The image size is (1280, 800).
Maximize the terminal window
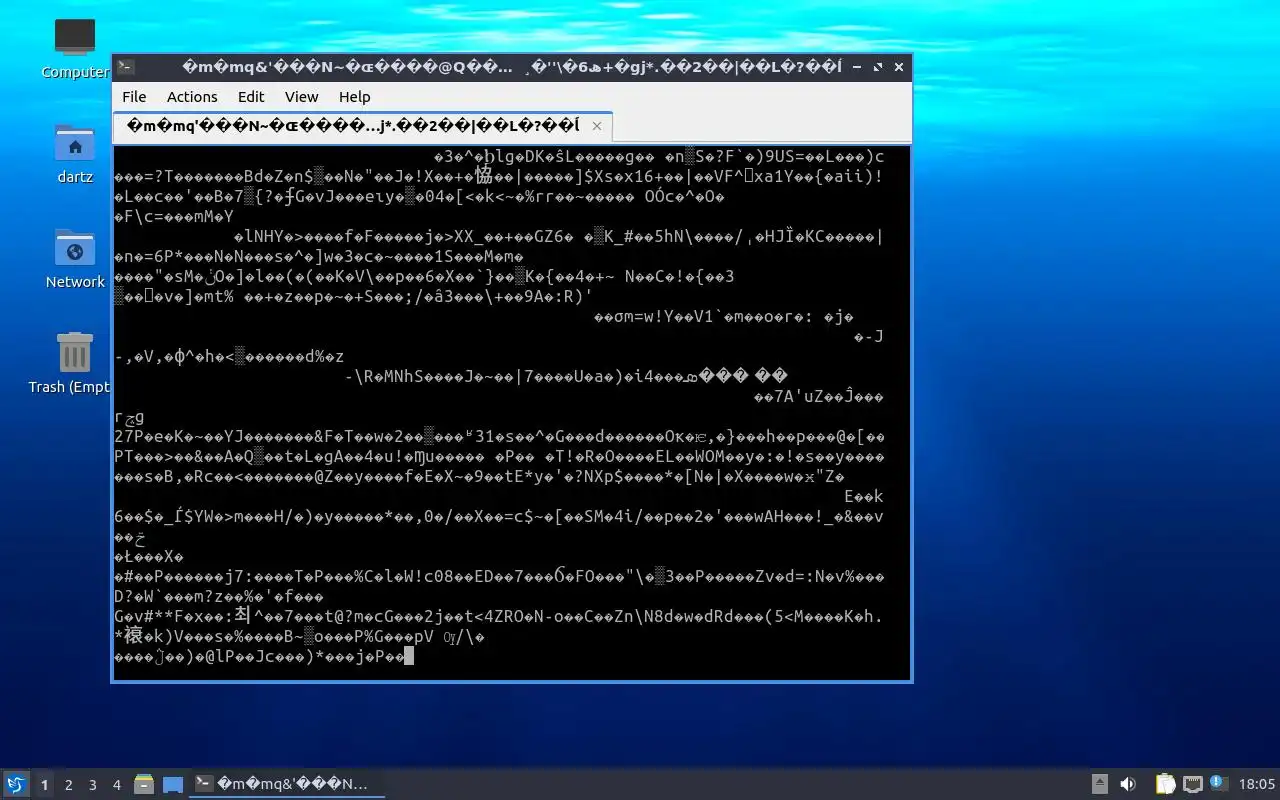tap(878, 67)
